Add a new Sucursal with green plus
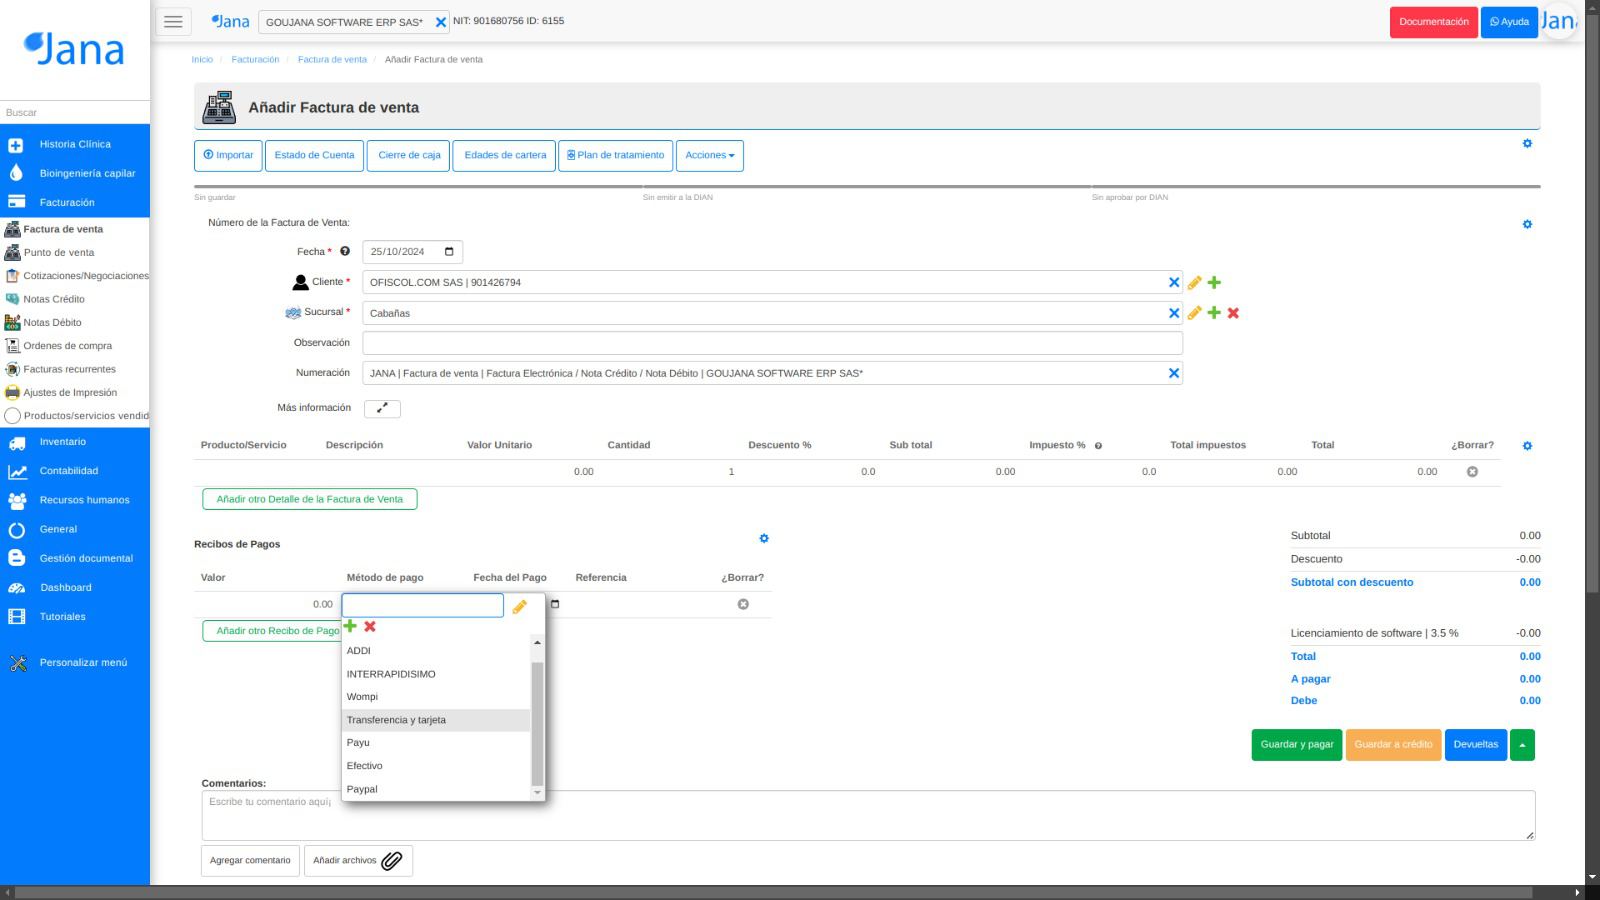This screenshot has height=900, width=1600. pyautogui.click(x=1214, y=313)
